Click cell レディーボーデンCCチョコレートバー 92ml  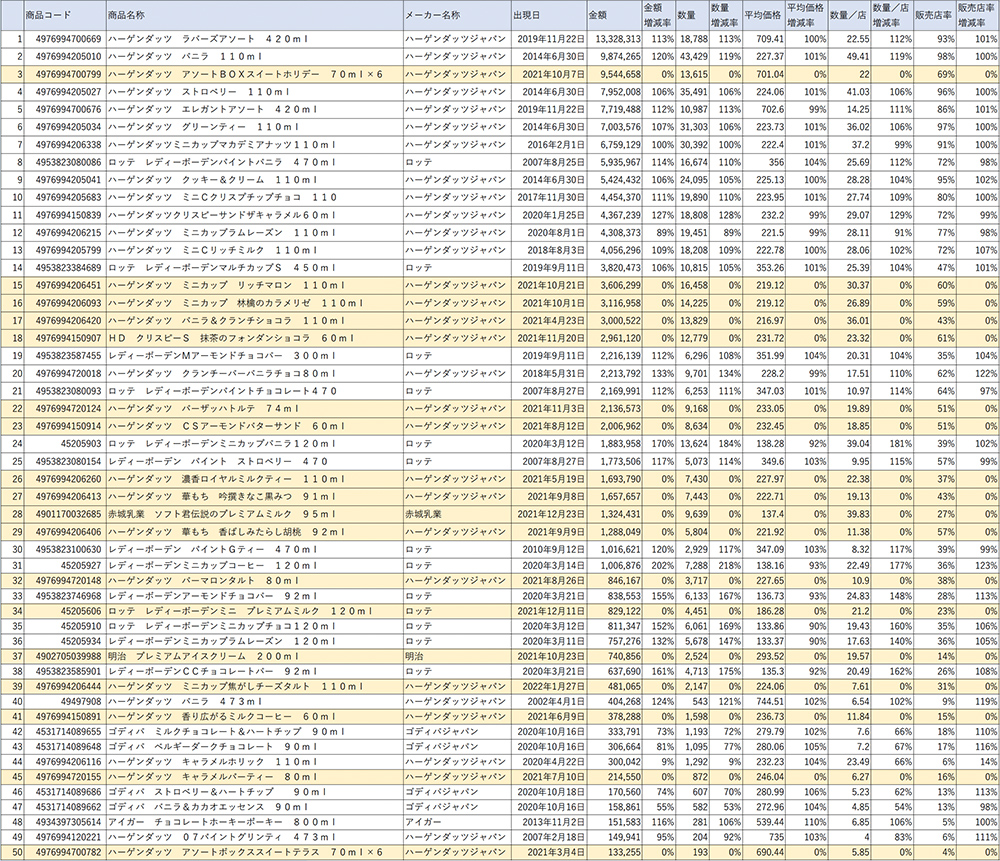254,671
